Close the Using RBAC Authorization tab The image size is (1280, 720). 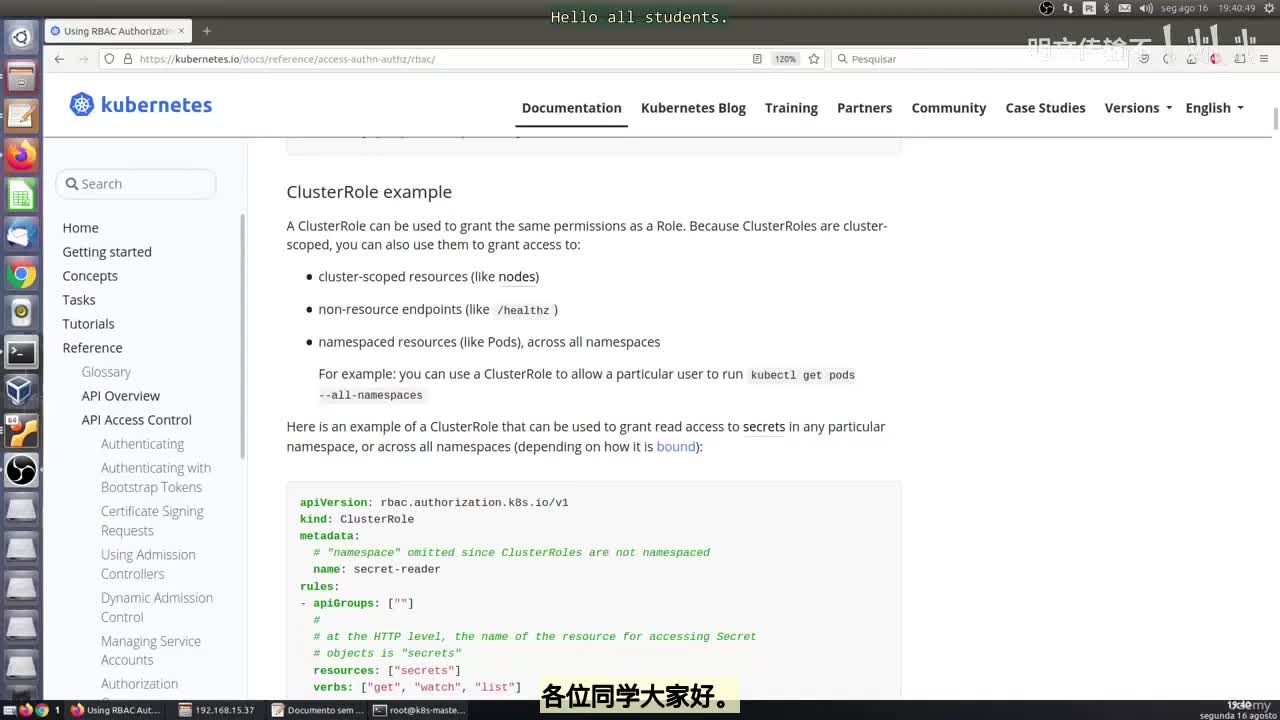pyautogui.click(x=181, y=31)
